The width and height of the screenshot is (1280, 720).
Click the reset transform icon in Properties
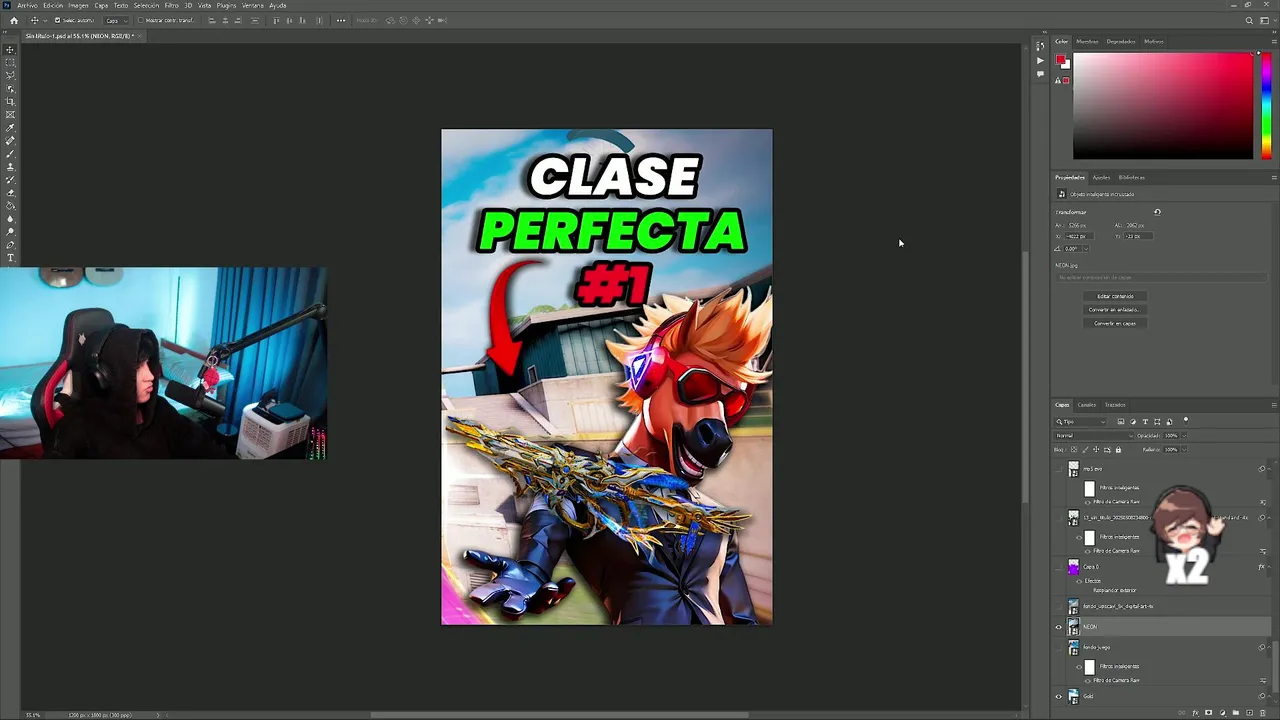(x=1157, y=212)
